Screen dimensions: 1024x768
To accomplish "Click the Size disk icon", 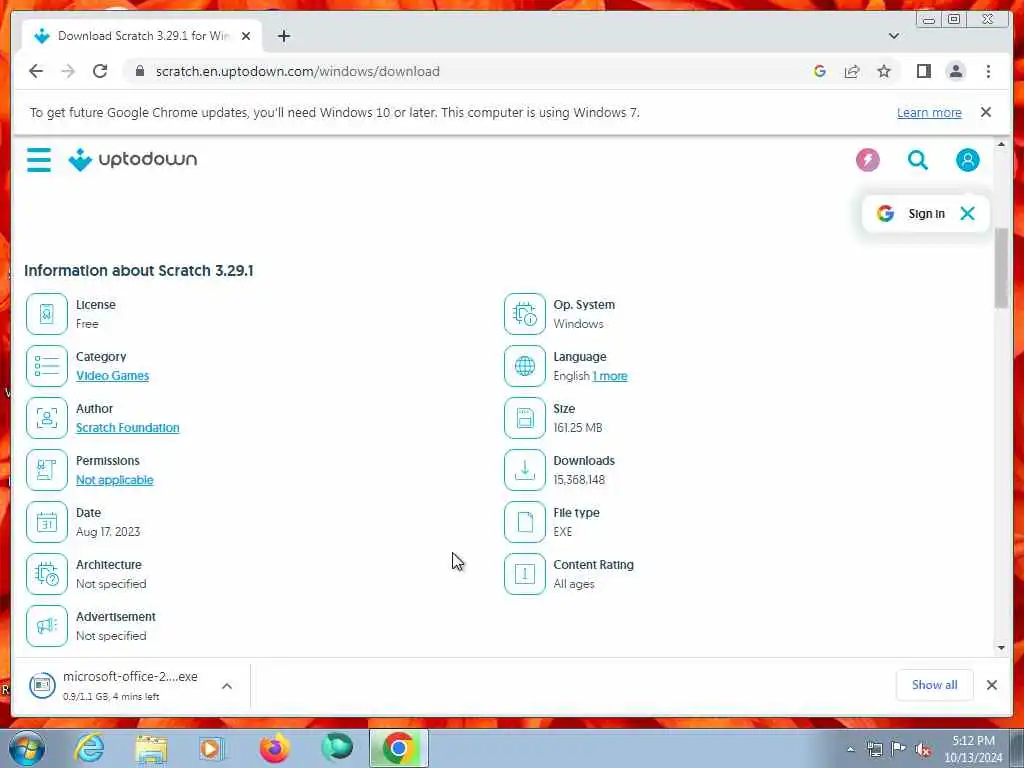I will [524, 418].
